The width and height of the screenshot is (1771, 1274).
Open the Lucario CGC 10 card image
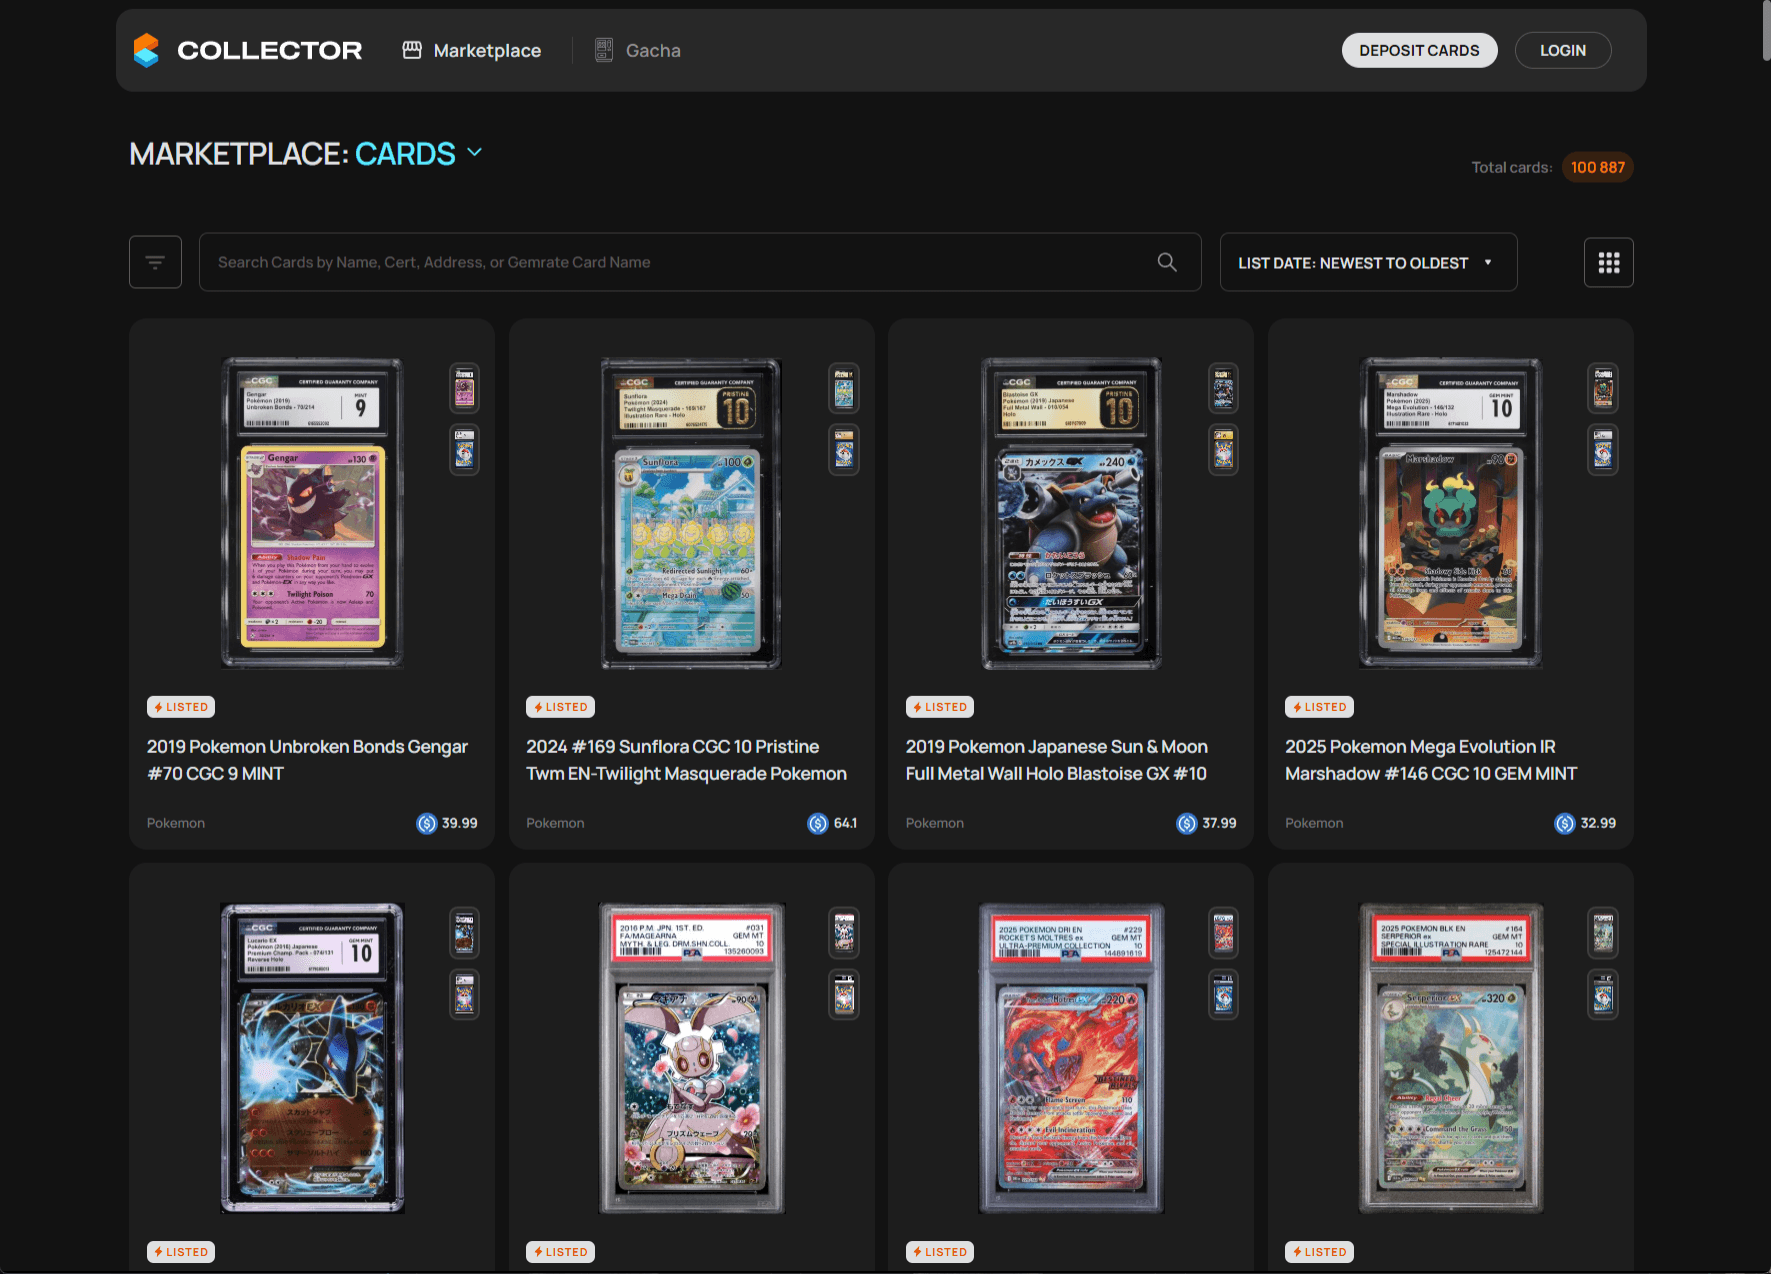312,1058
